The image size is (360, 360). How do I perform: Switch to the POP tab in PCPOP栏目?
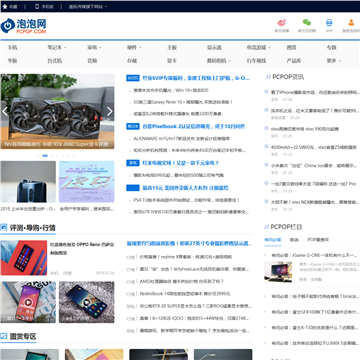coord(318,240)
